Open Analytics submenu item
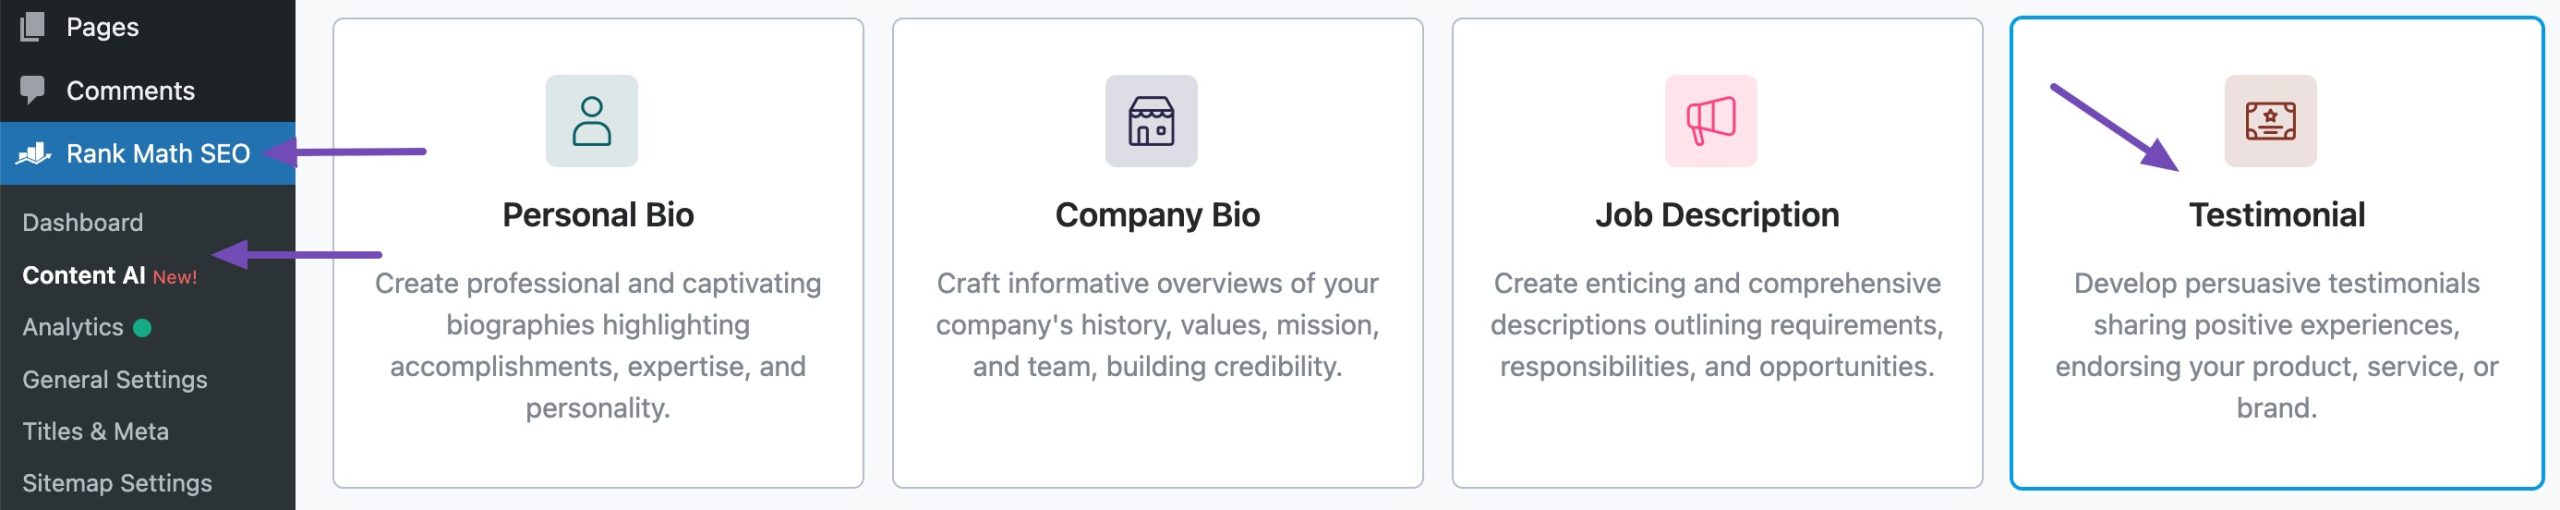2560x510 pixels. click(73, 328)
